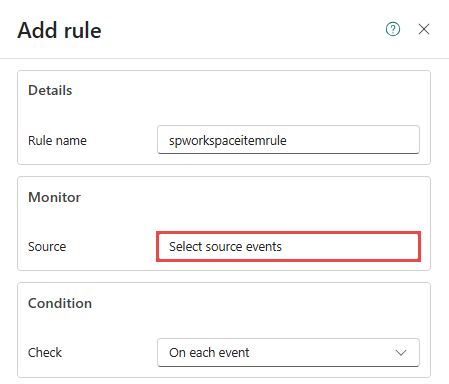Click blank header area beside help icon
The image size is (449, 384).
[243, 29]
